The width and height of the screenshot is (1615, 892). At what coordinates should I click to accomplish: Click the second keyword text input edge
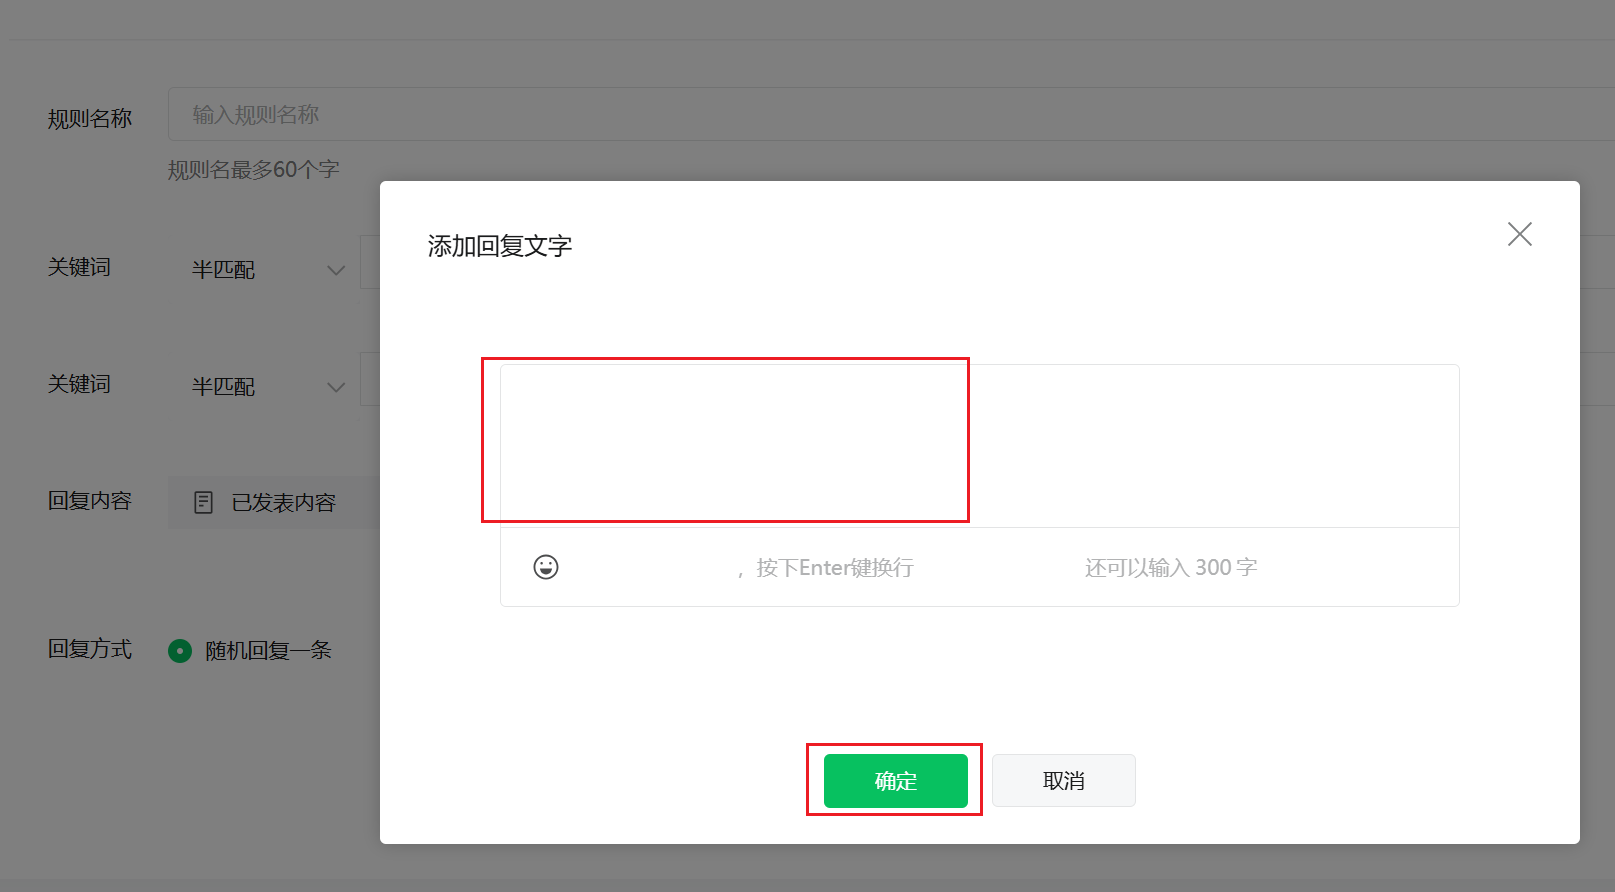[370, 379]
